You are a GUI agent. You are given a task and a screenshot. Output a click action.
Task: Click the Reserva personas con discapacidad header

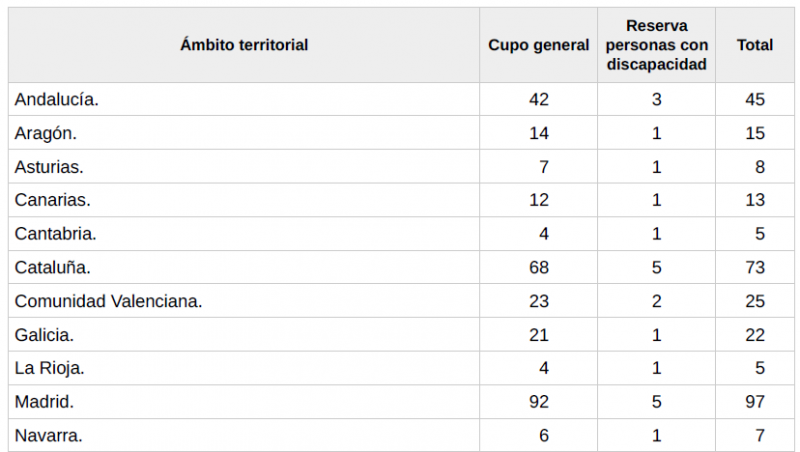click(657, 45)
